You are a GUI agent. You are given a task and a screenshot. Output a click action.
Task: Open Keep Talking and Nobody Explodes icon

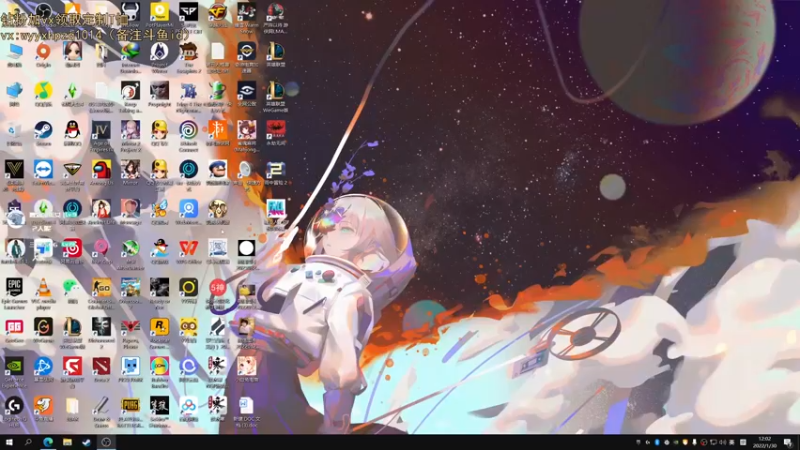click(130, 91)
